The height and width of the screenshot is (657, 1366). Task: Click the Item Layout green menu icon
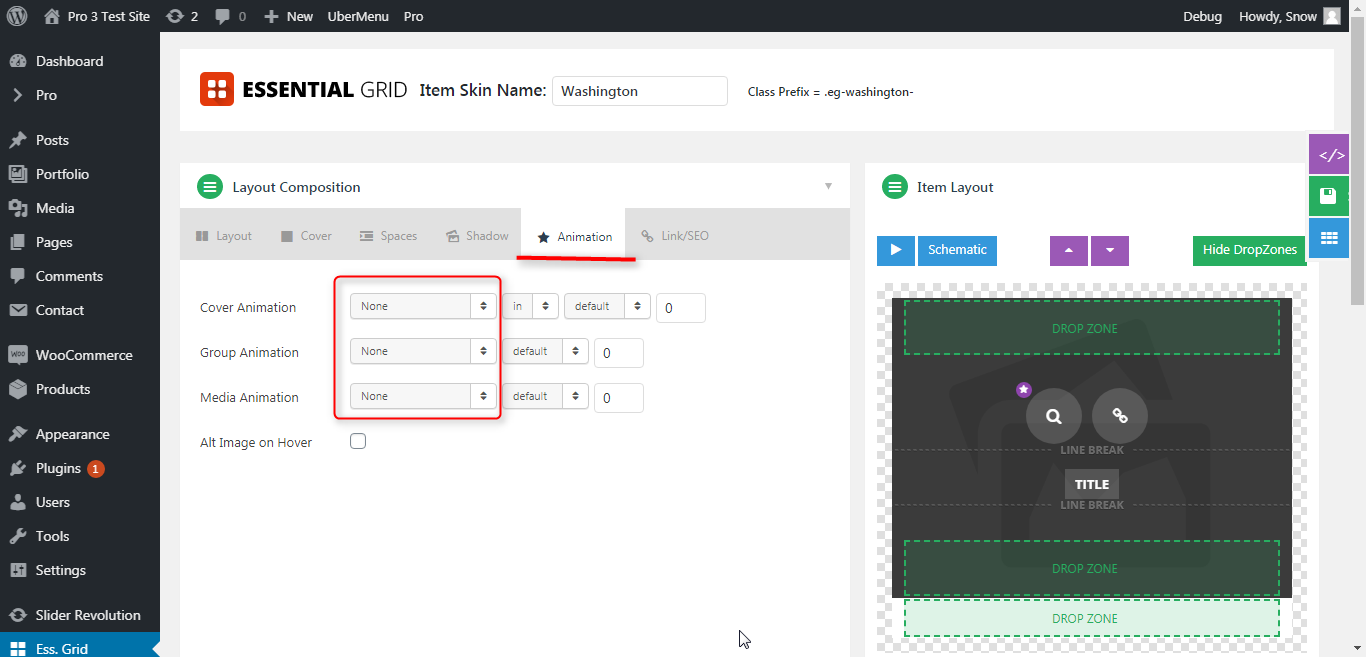(893, 186)
